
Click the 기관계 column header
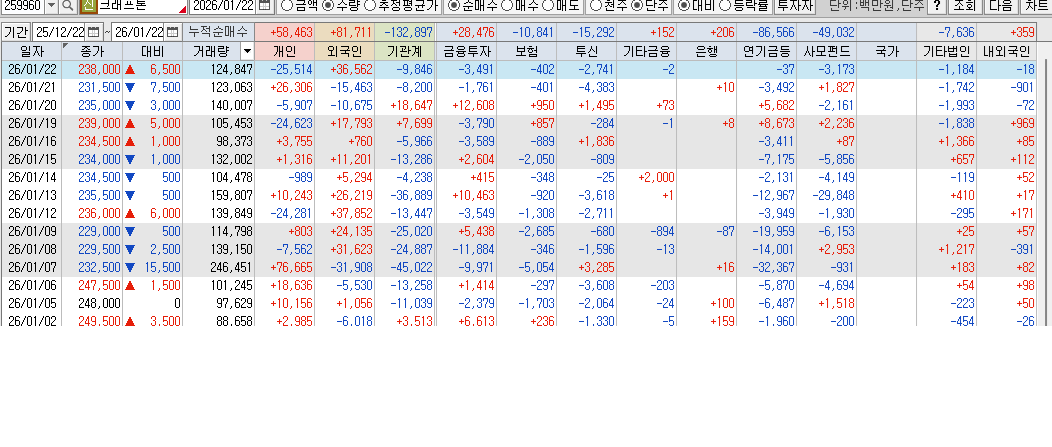point(405,50)
